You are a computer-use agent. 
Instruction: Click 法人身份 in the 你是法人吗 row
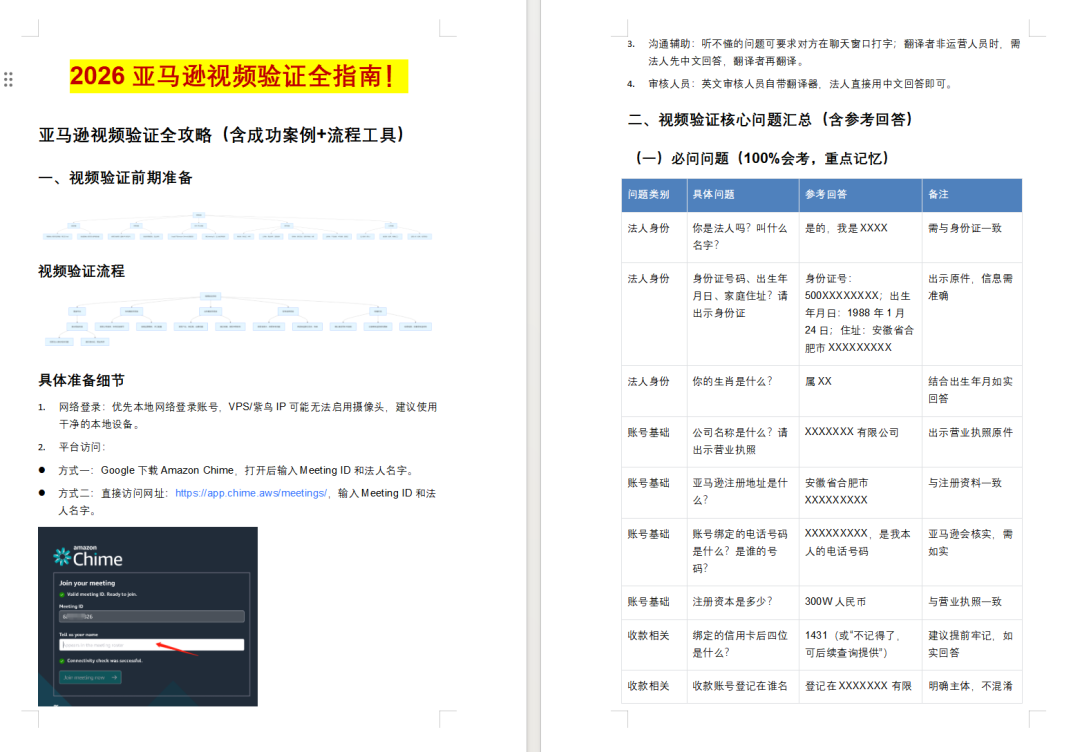point(648,228)
